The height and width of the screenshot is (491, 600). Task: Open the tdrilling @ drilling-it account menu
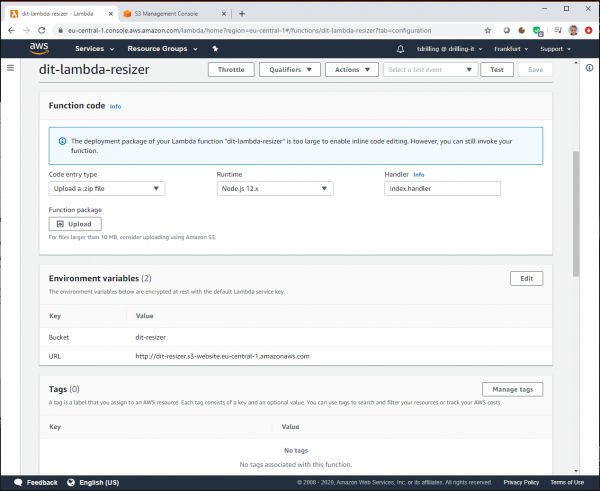449,49
